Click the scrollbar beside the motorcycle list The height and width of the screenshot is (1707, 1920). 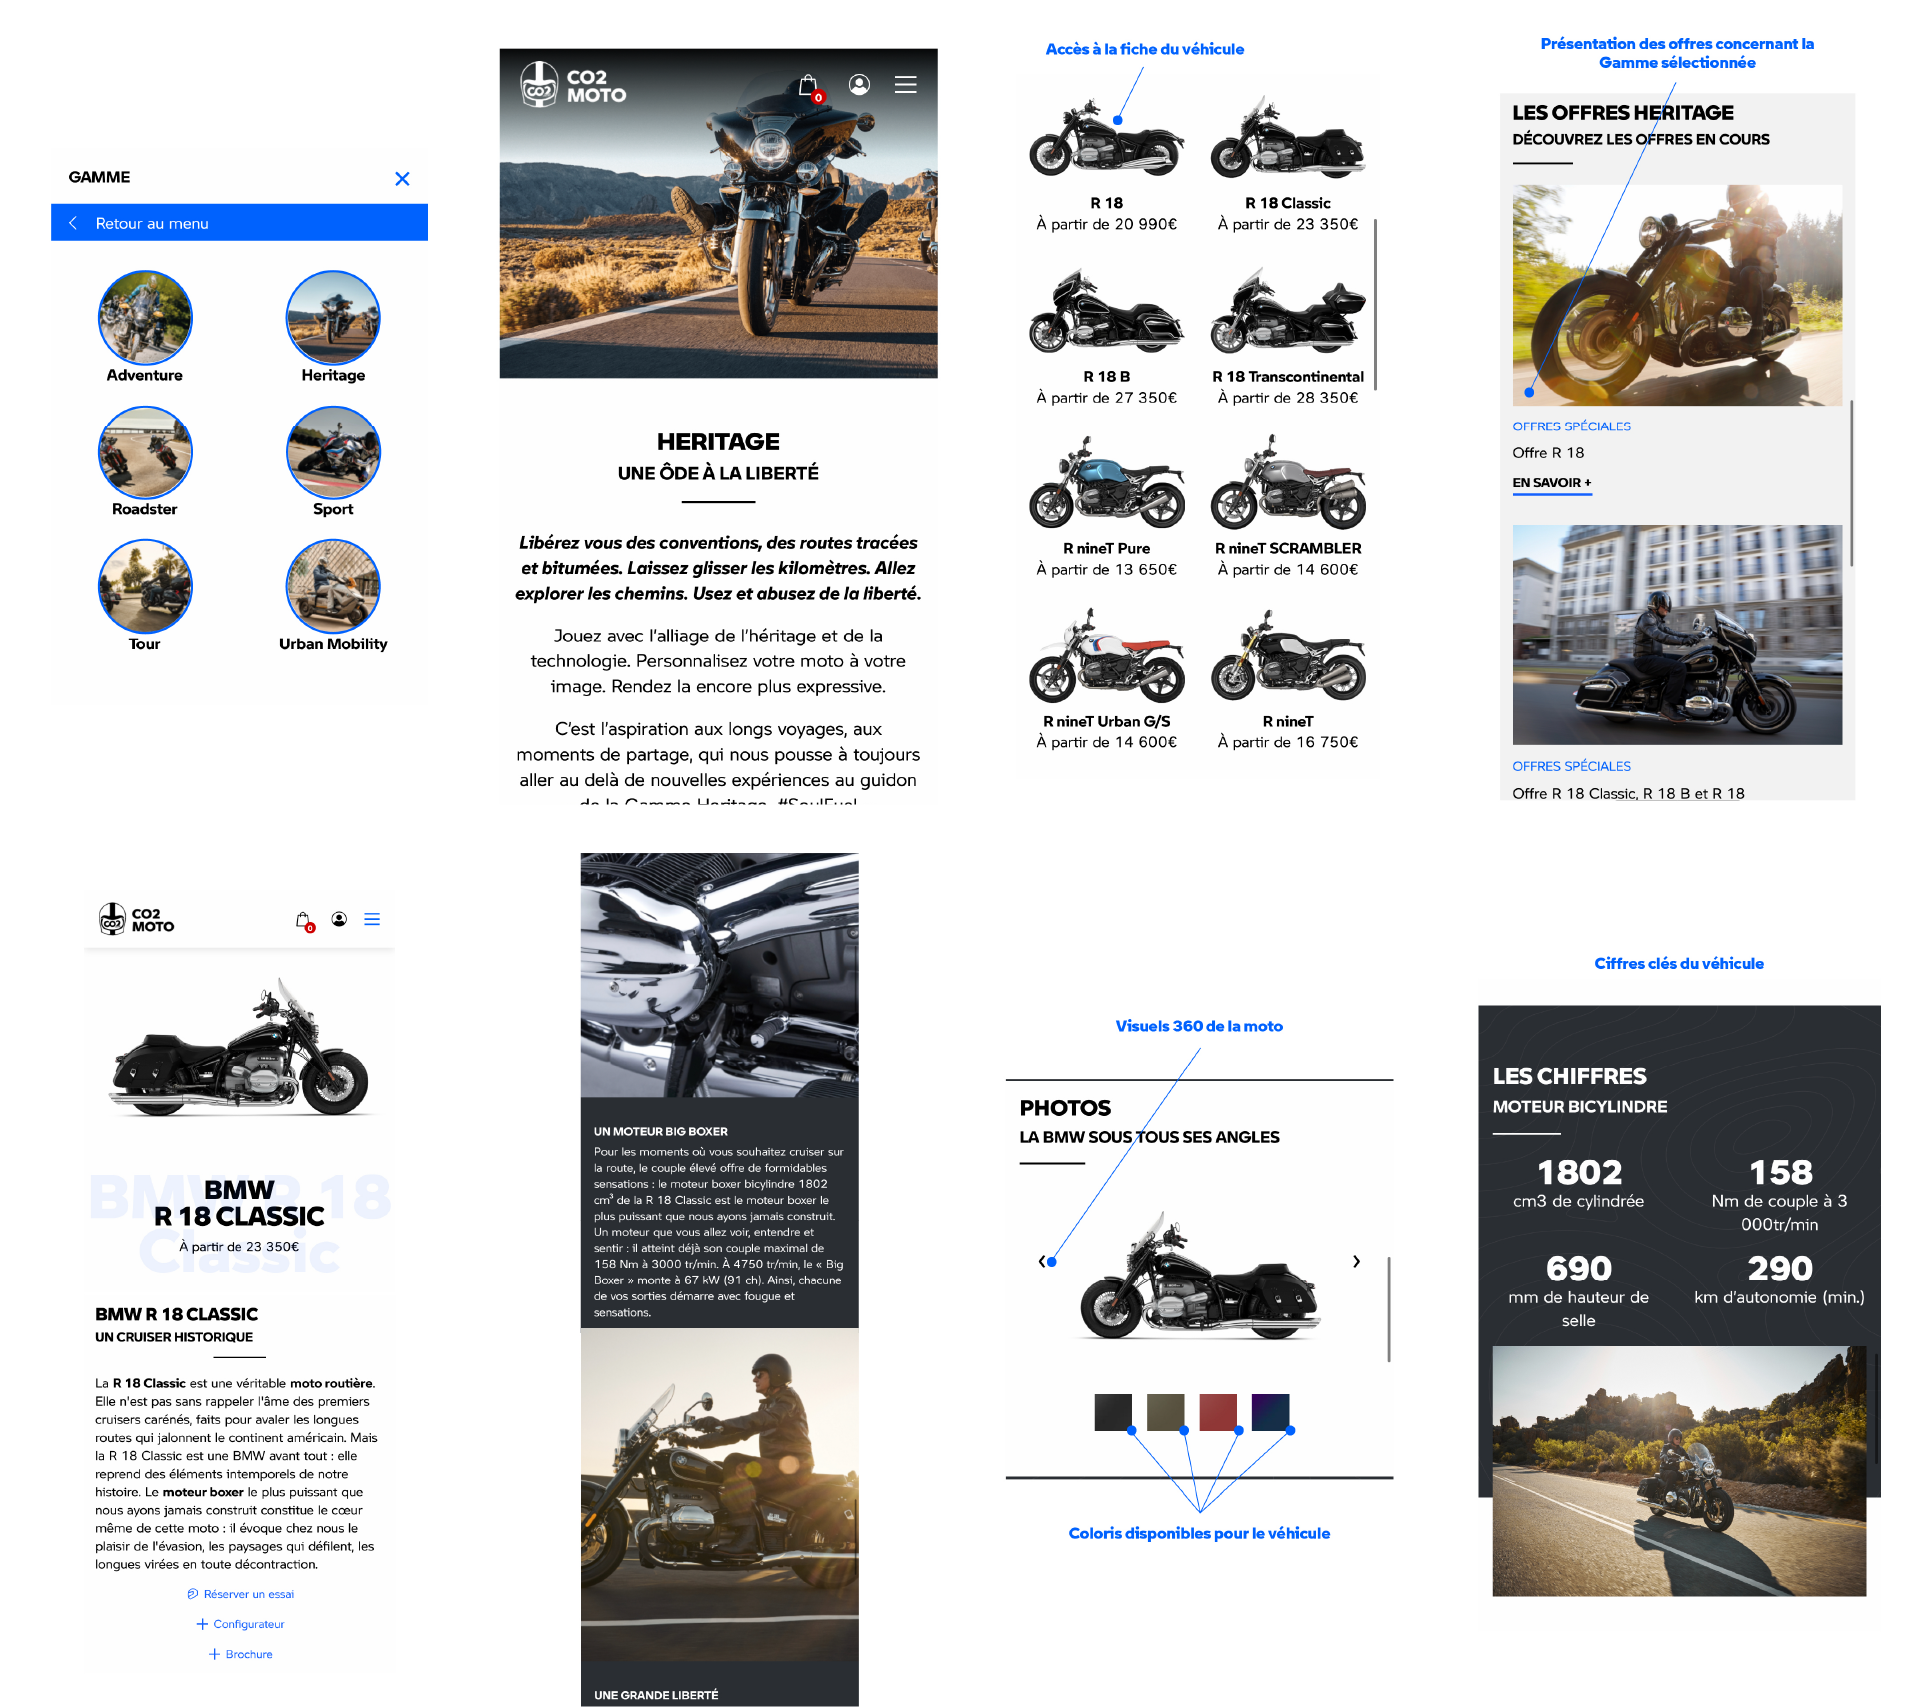point(1376,304)
